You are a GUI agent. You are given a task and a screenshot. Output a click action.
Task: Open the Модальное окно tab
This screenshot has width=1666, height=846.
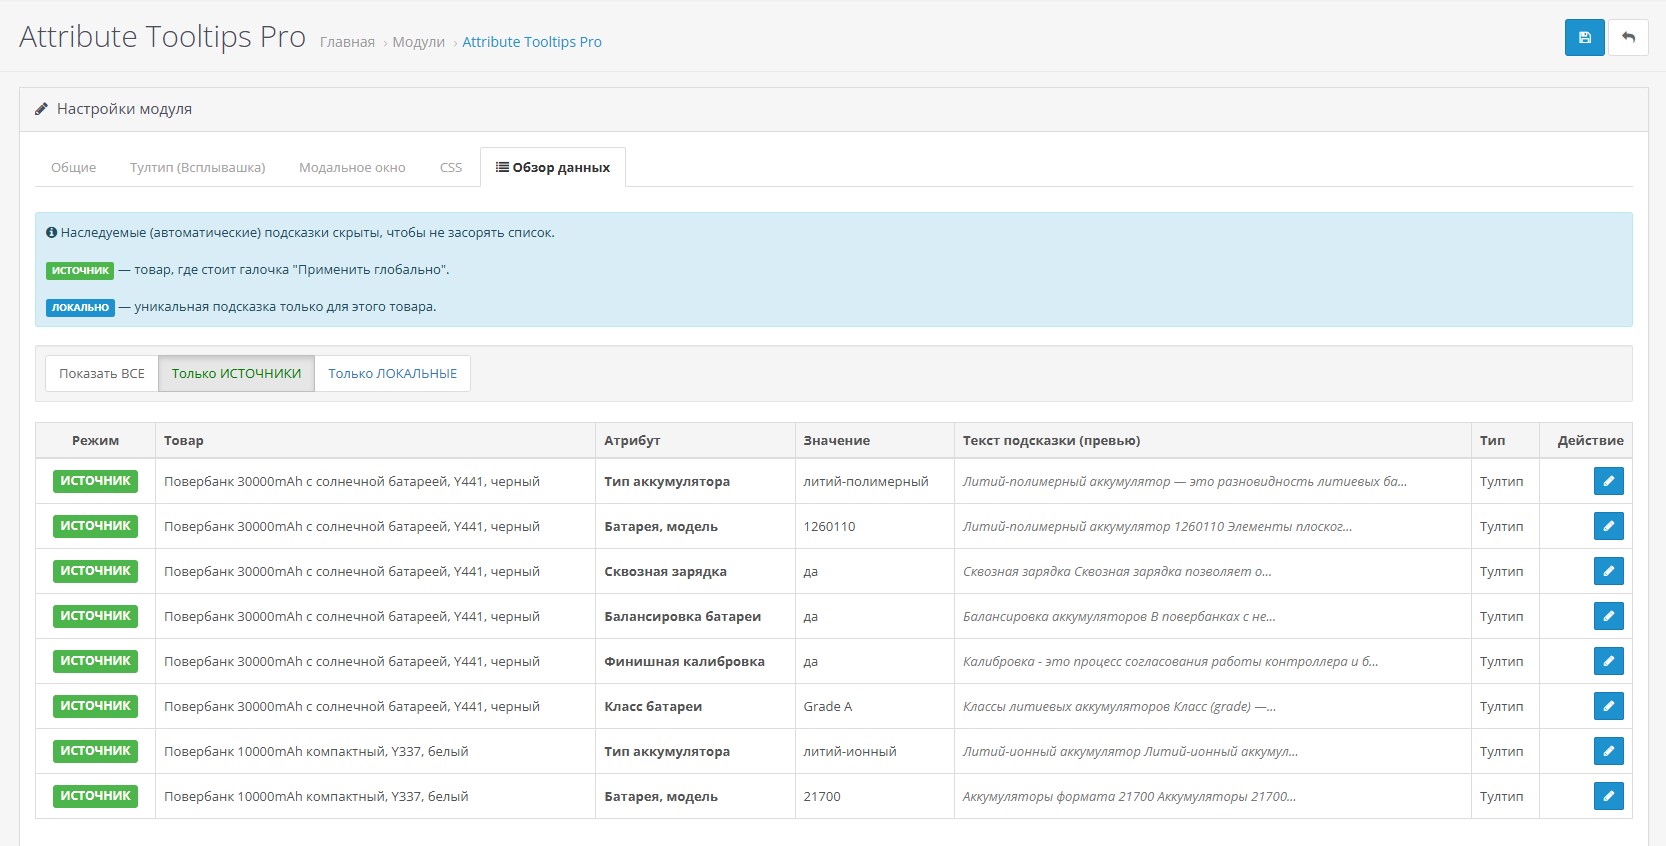(352, 167)
